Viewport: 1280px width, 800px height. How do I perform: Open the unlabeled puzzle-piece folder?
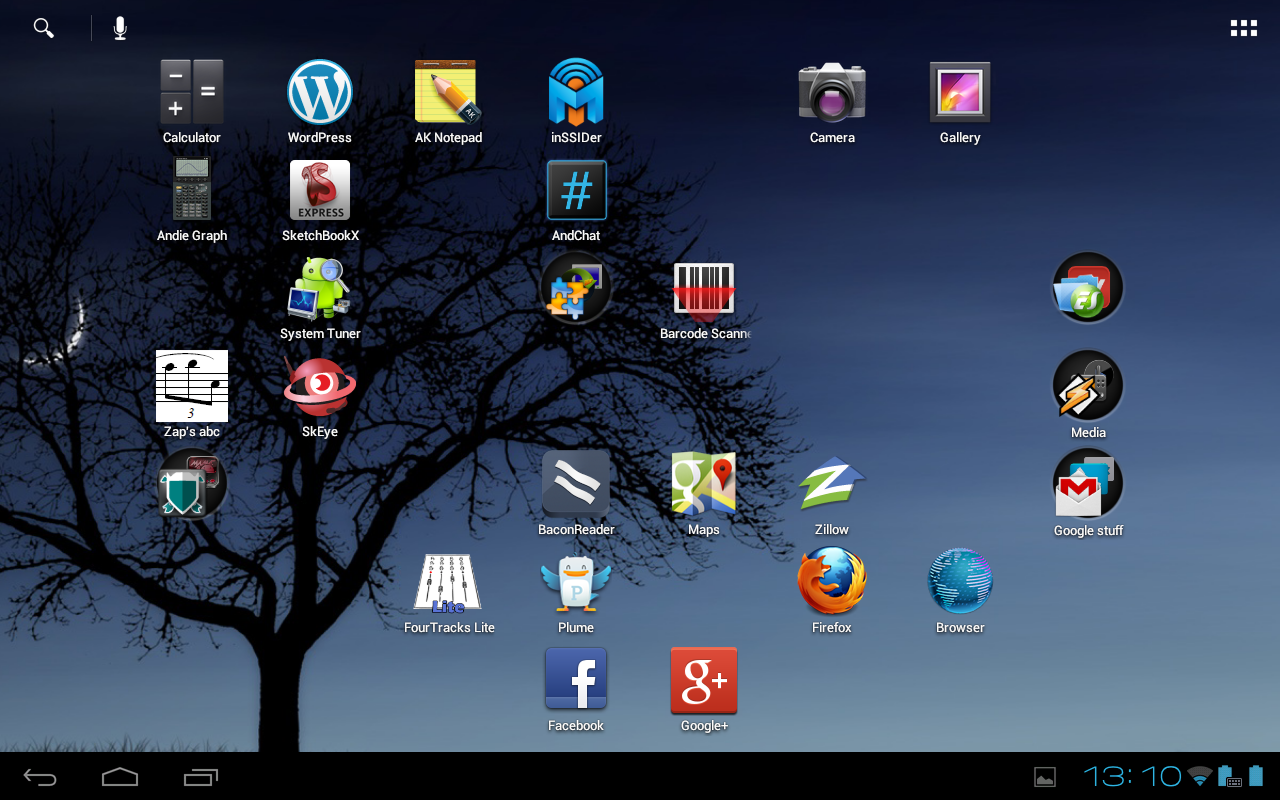(x=576, y=288)
